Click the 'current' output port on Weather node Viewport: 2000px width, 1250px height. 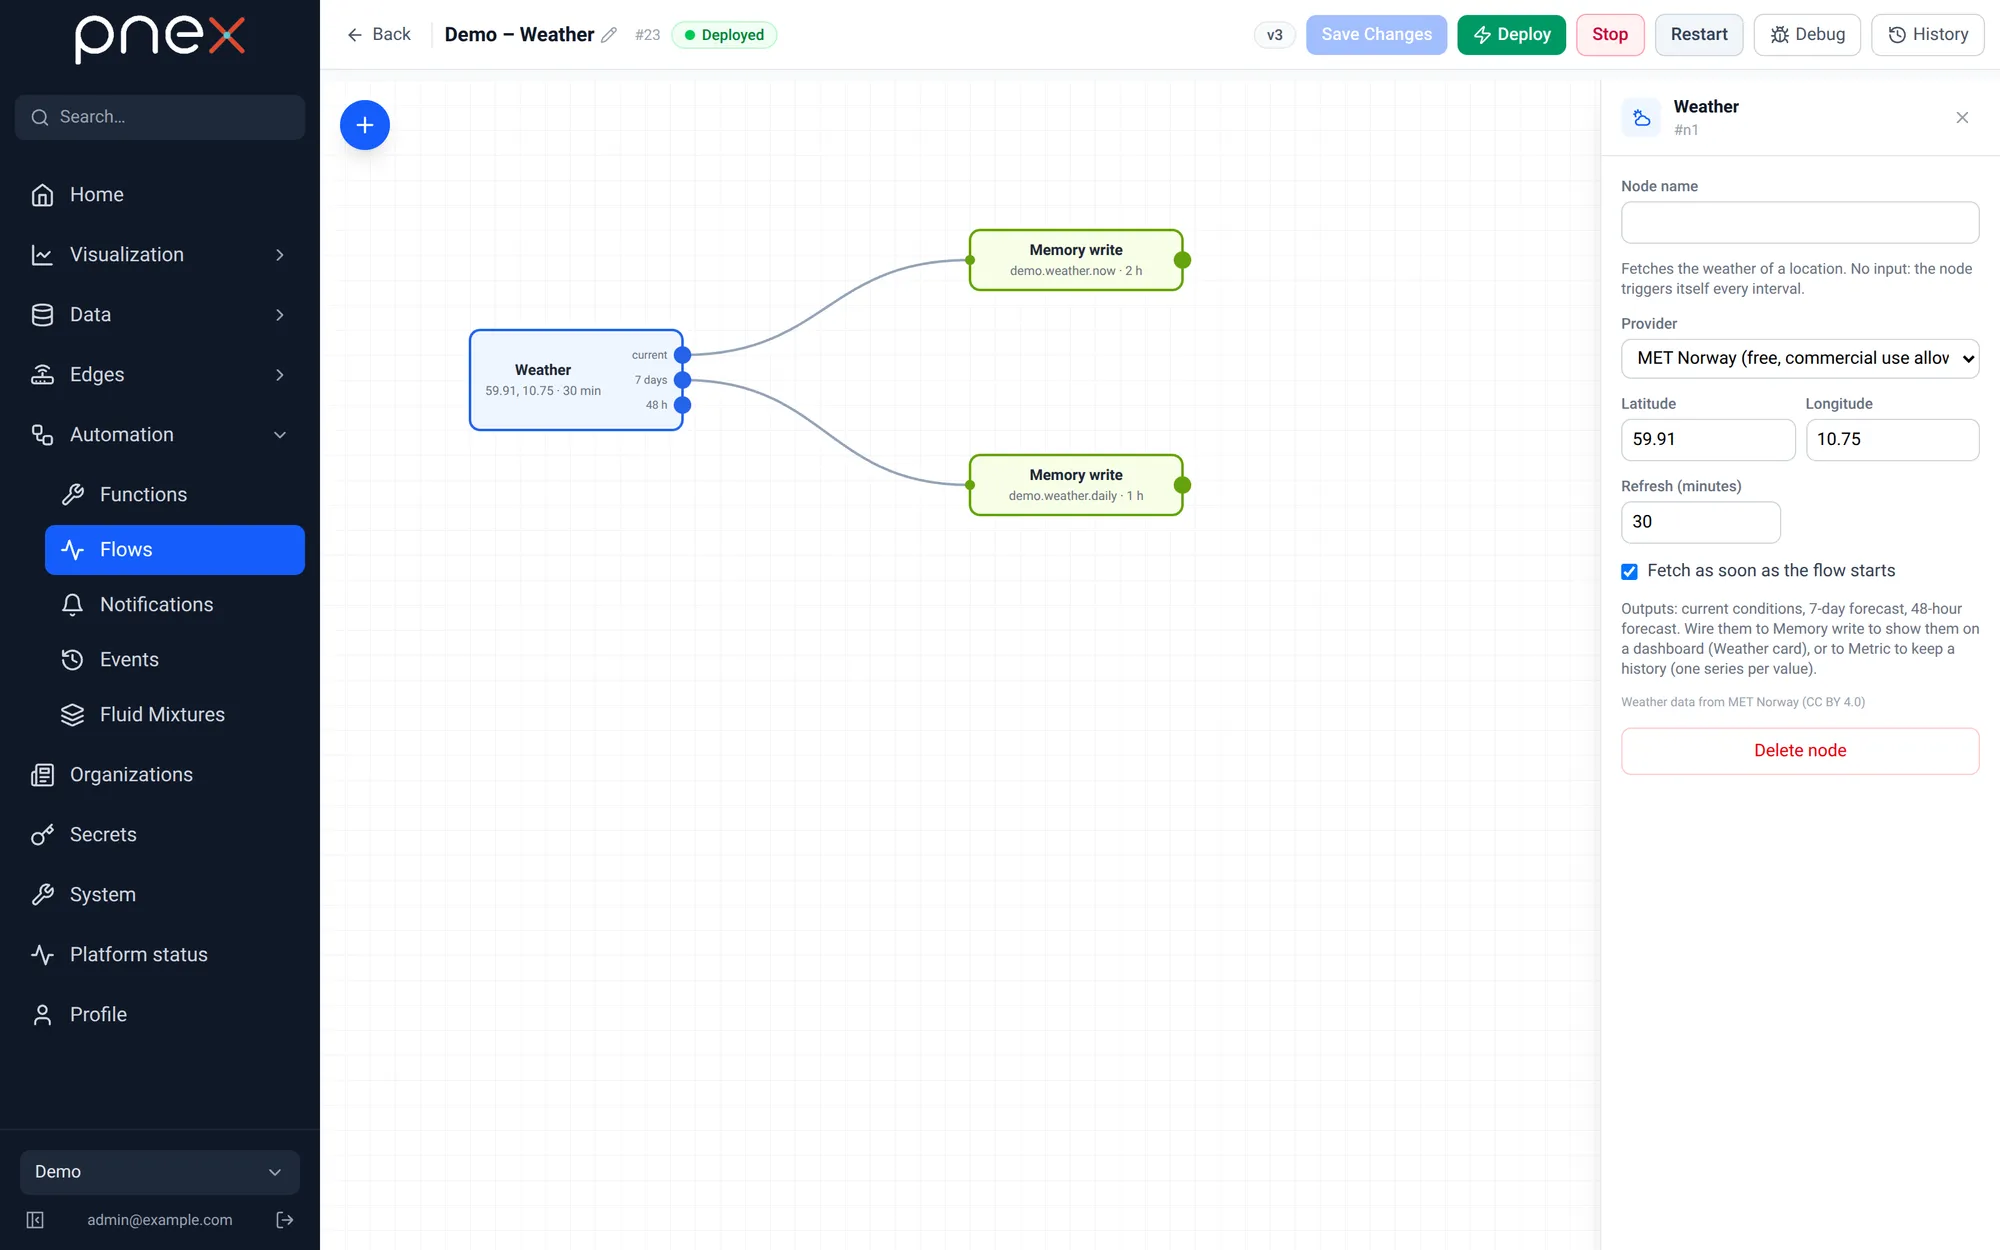(x=683, y=355)
